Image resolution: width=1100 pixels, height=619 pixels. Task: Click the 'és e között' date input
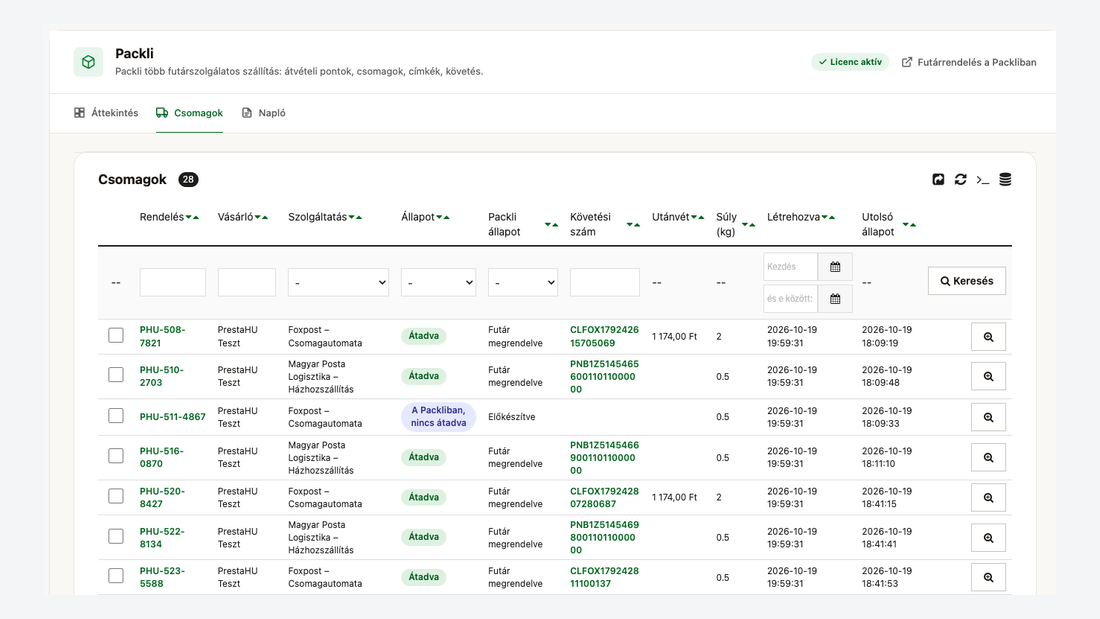click(x=791, y=299)
